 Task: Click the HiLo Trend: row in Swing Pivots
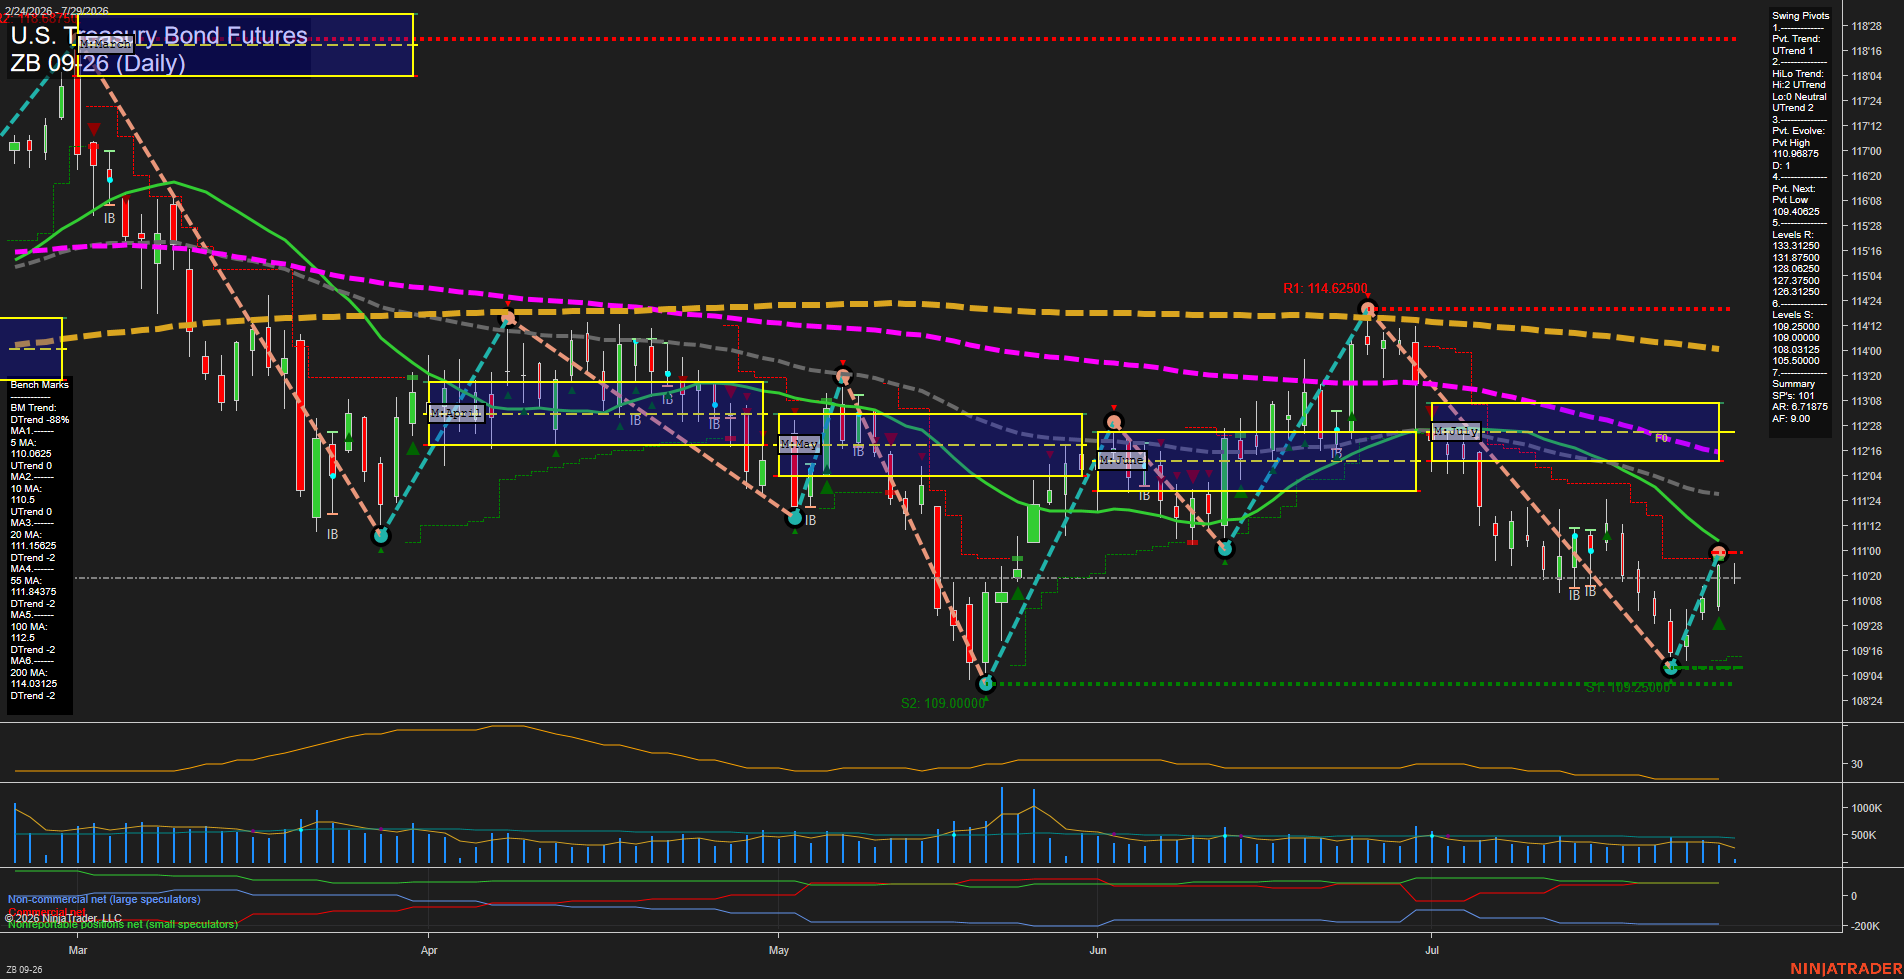point(1798,74)
